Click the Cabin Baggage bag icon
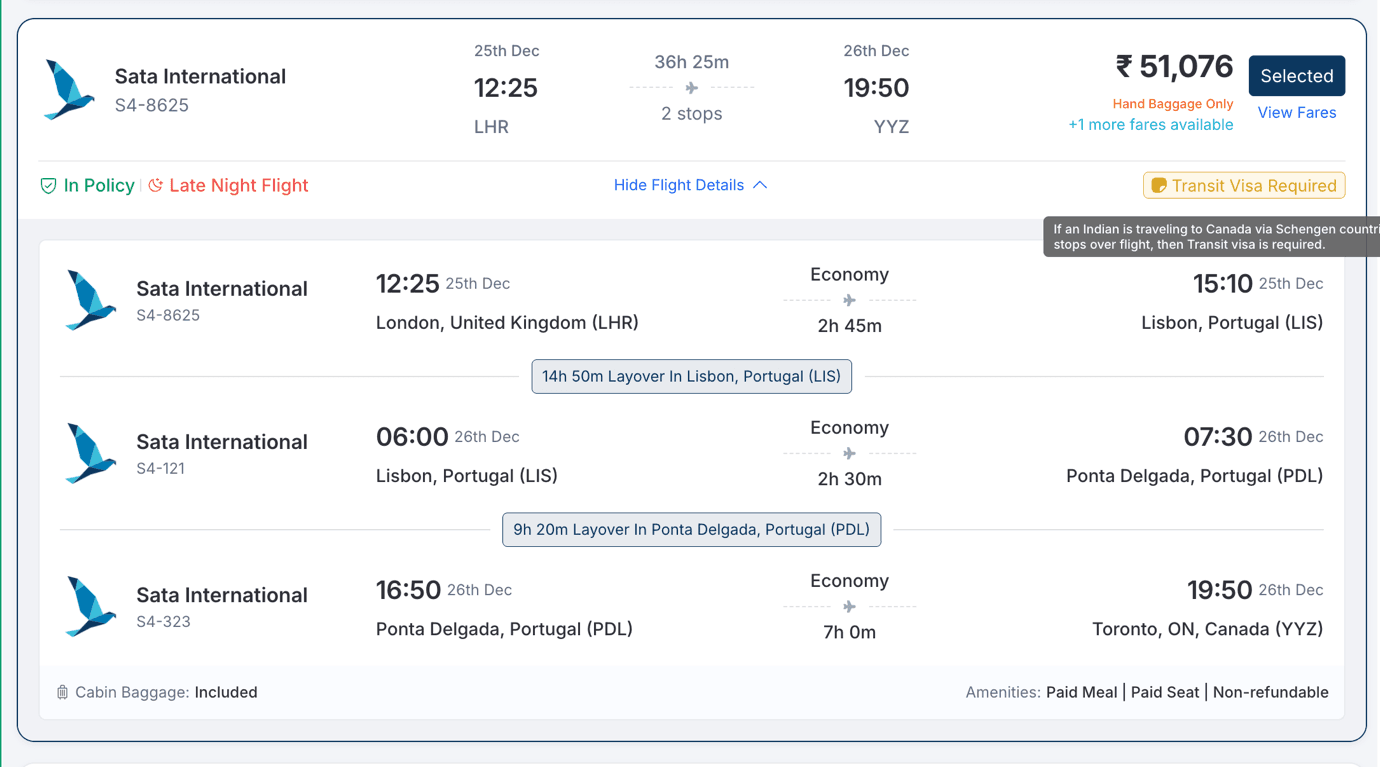This screenshot has height=767, width=1380. point(62,692)
